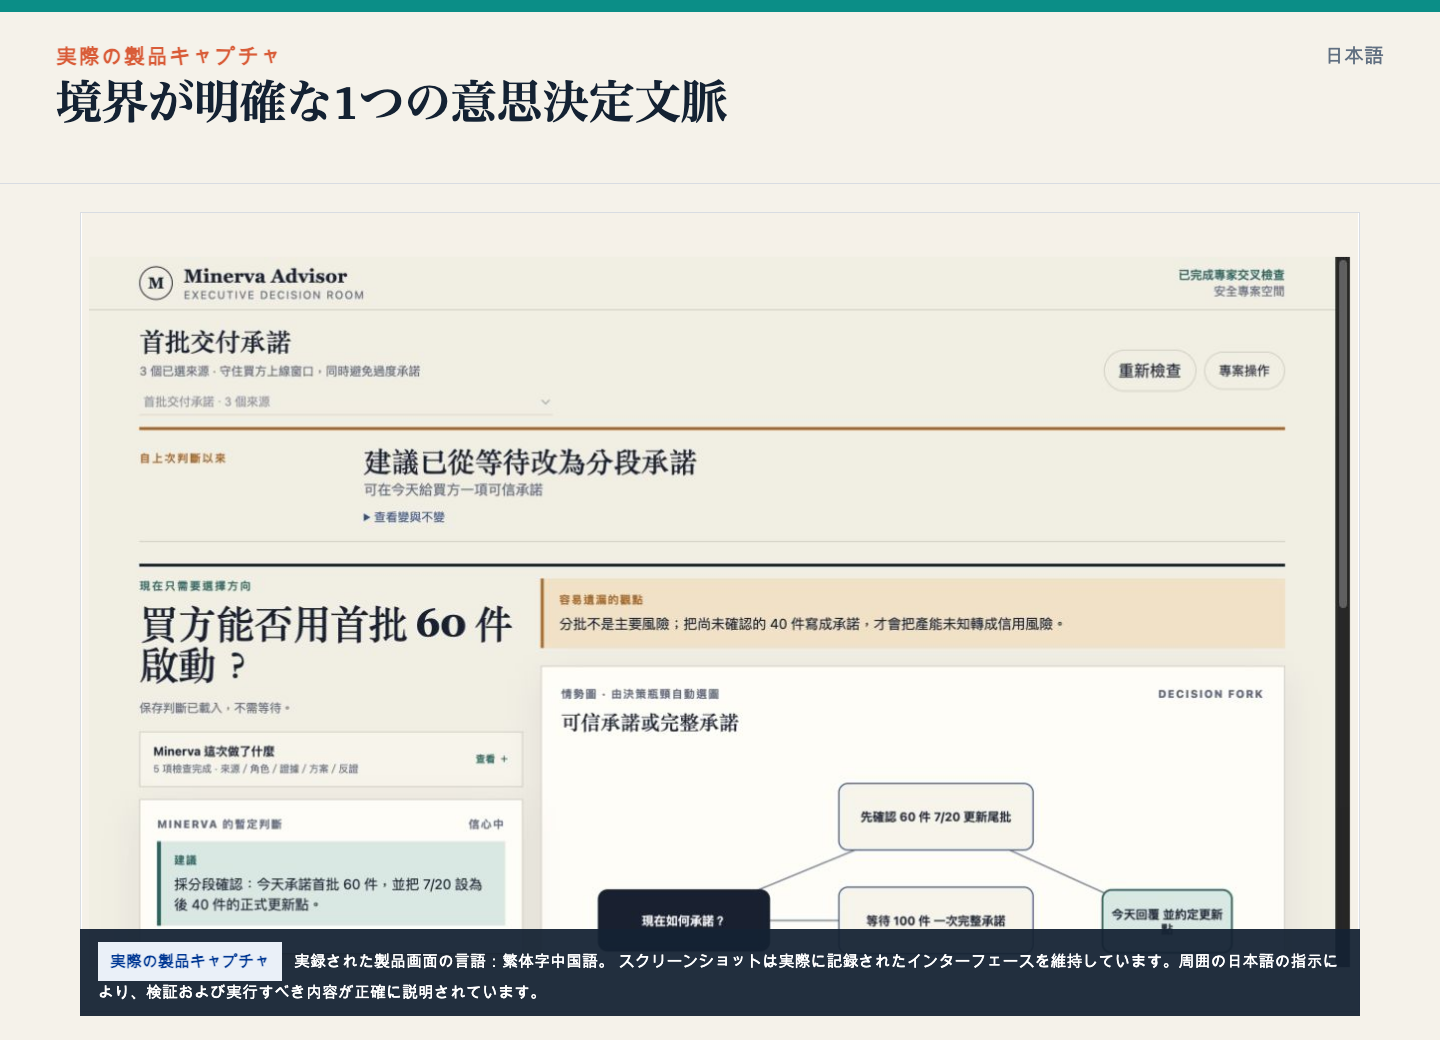Click the 自上次判斷以來 label
Image resolution: width=1440 pixels, height=1040 pixels.
click(x=183, y=458)
